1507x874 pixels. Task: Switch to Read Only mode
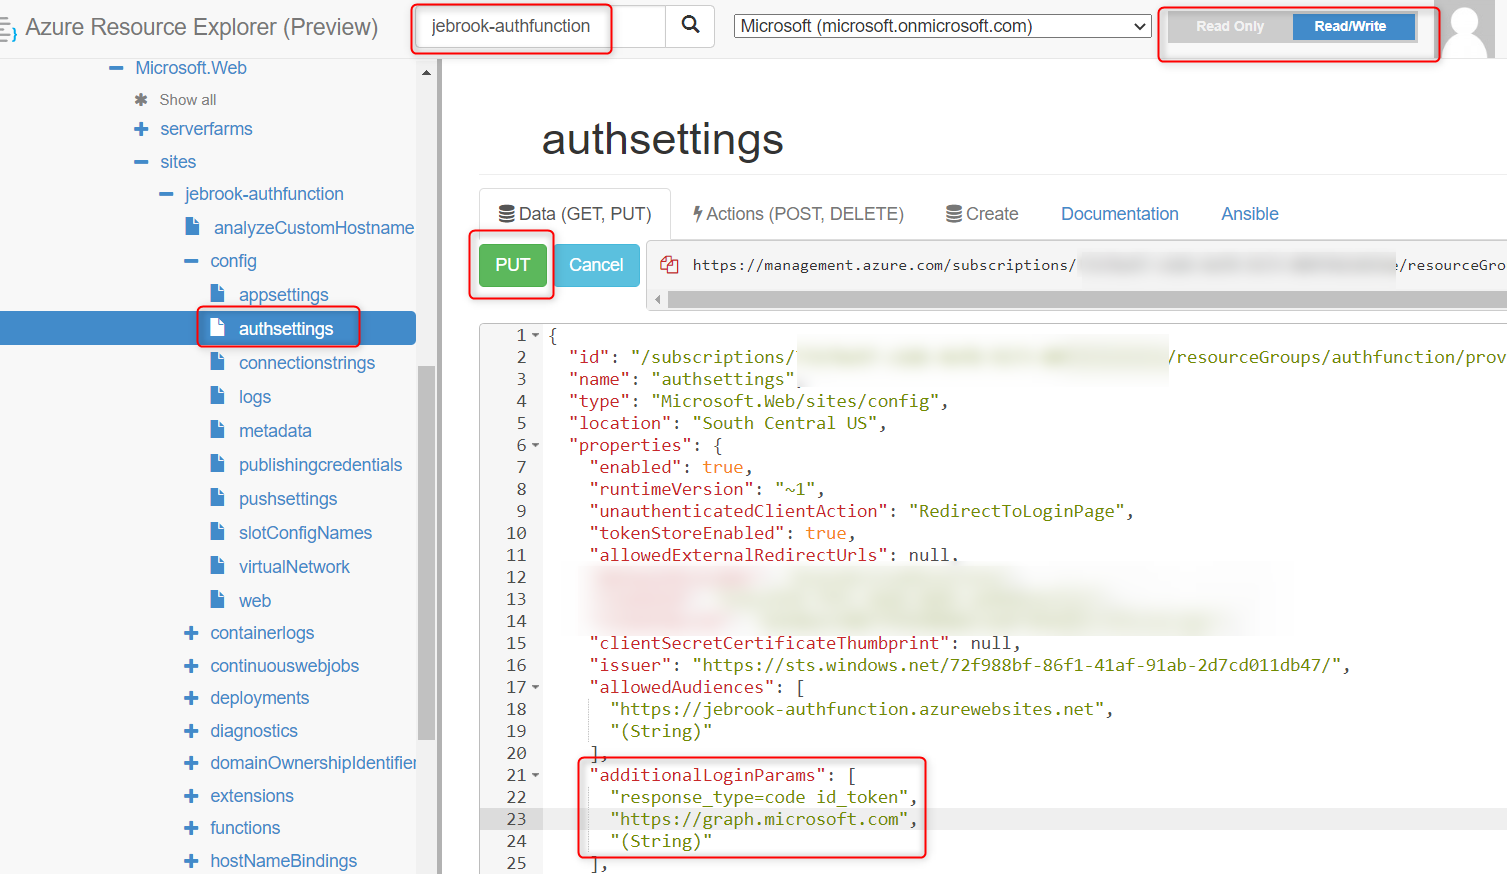1229,26
